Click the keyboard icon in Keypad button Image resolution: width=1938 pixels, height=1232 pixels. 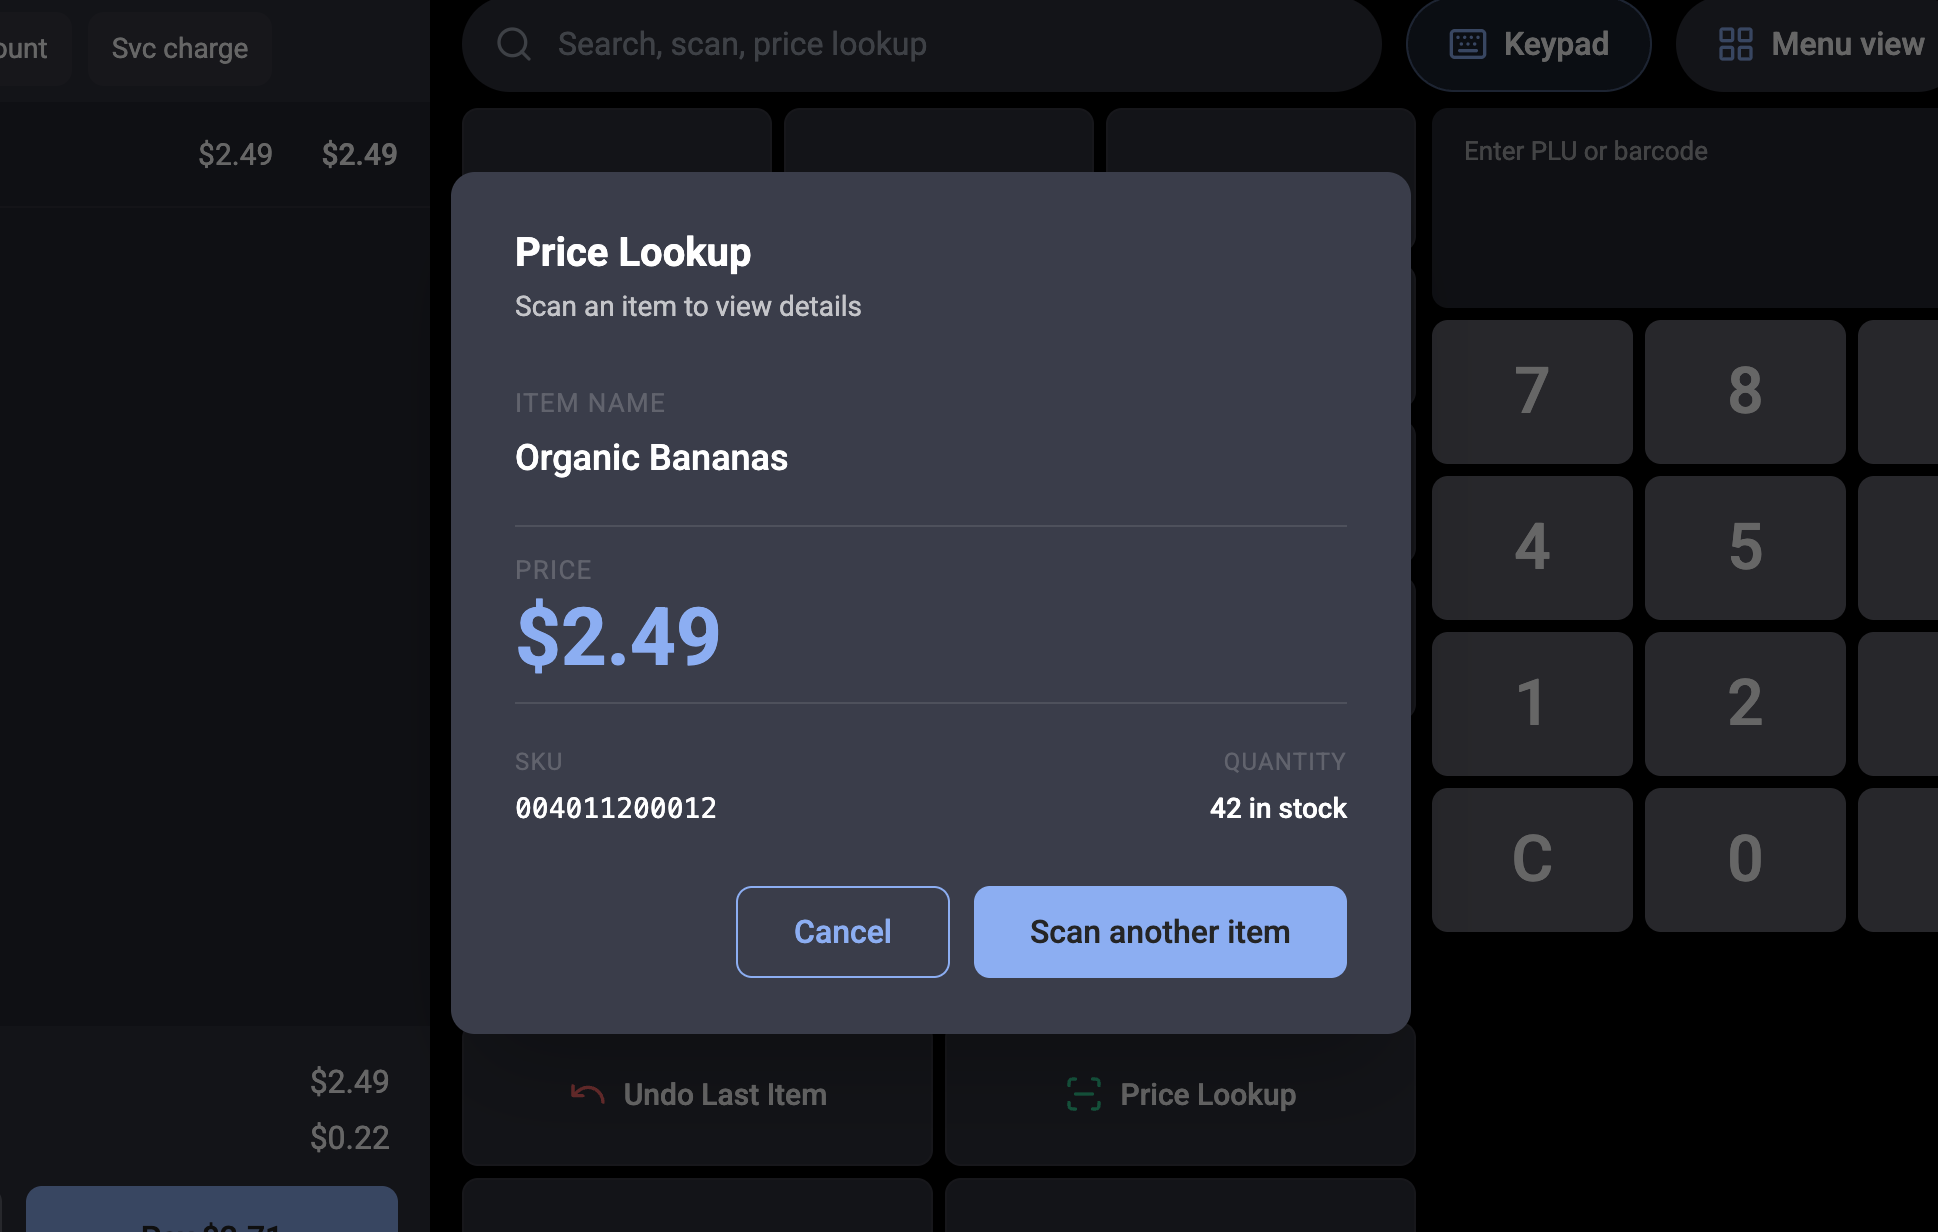[x=1467, y=44]
